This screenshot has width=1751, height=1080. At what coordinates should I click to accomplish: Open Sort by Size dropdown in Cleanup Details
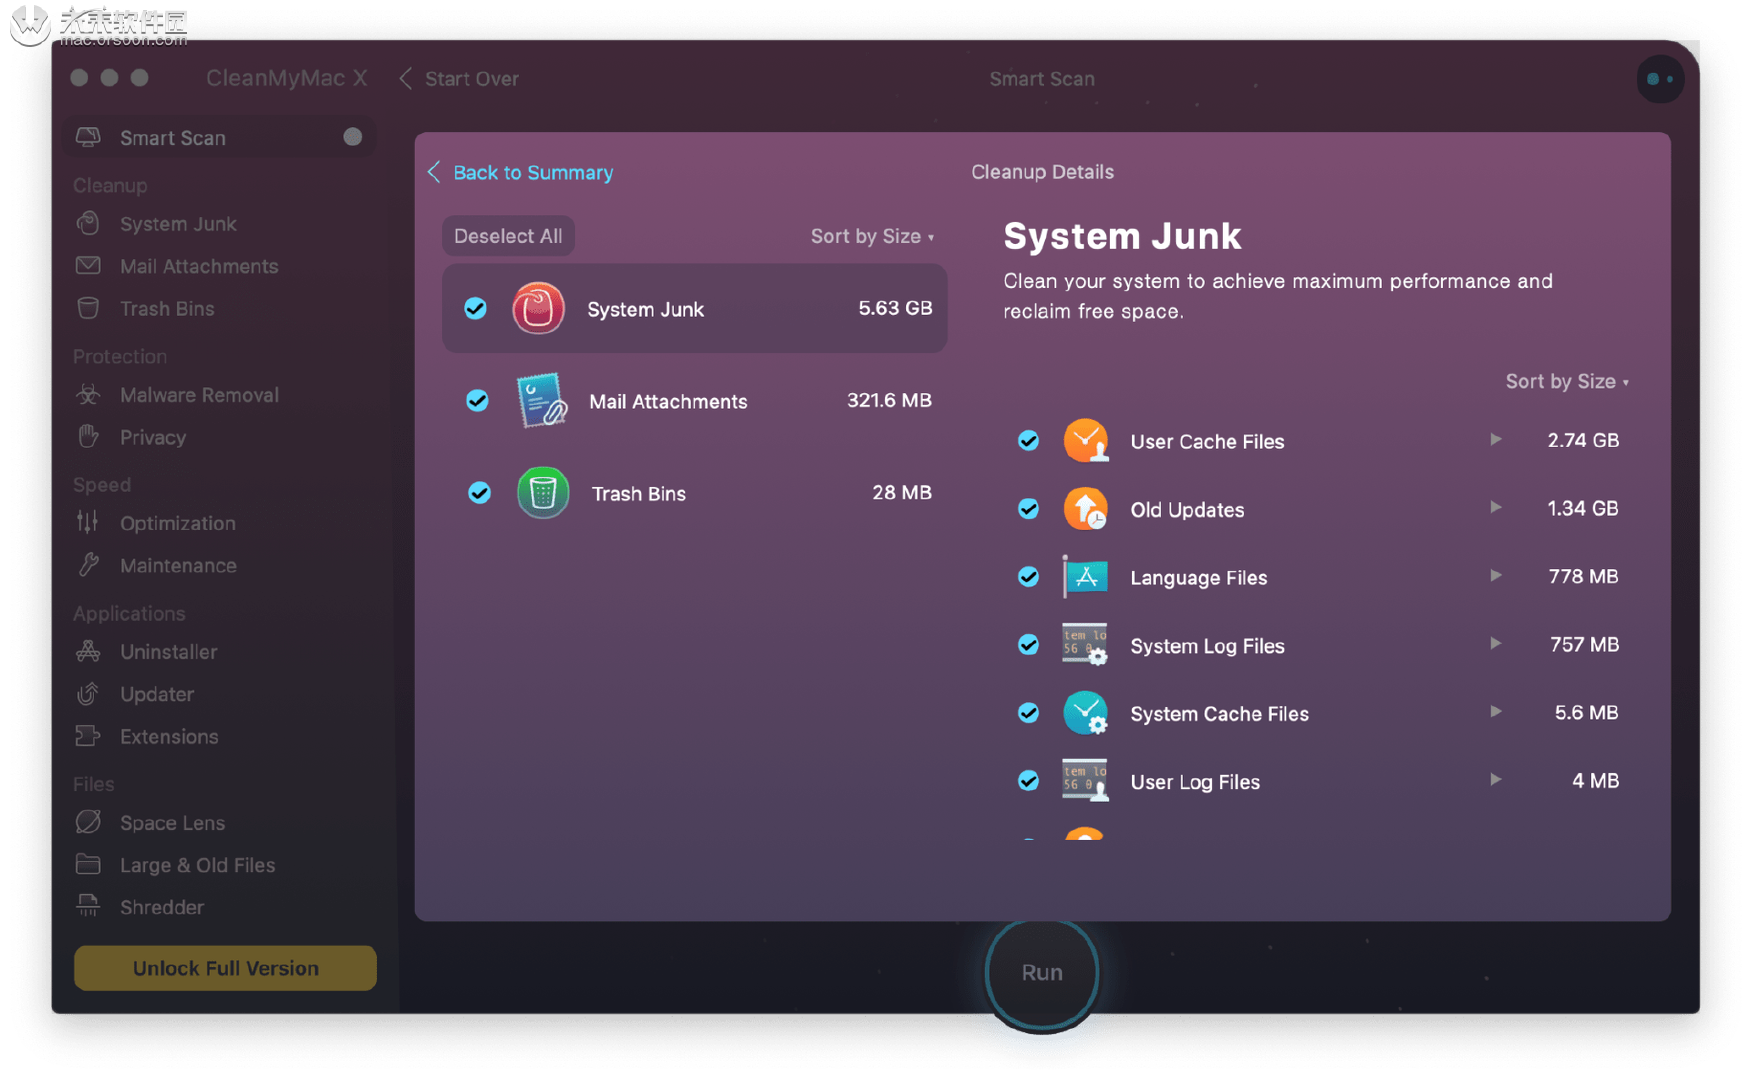point(1567,381)
